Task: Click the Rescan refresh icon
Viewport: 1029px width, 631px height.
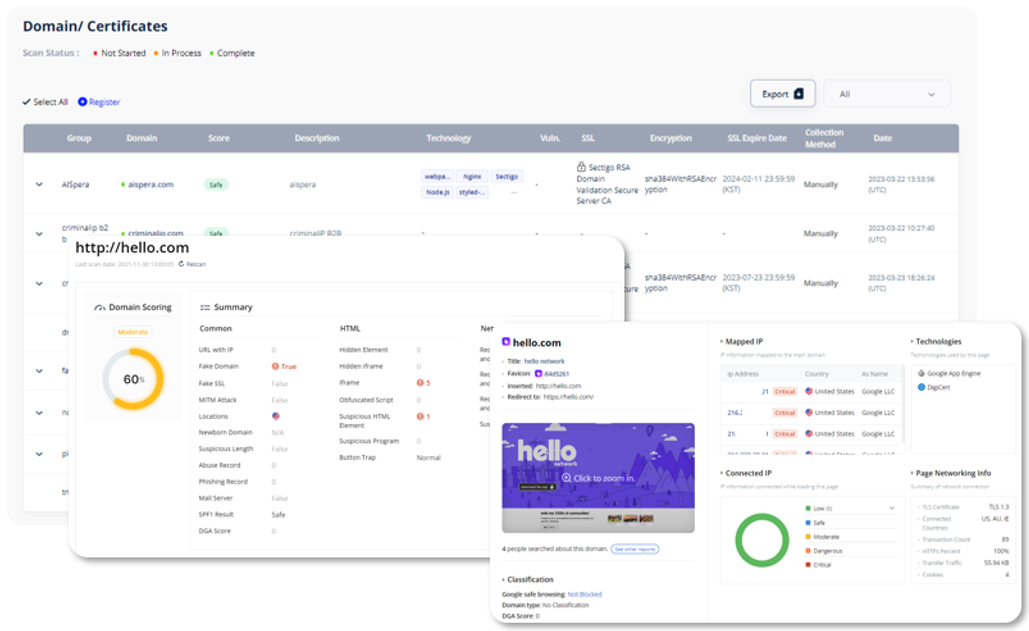Action: [181, 264]
